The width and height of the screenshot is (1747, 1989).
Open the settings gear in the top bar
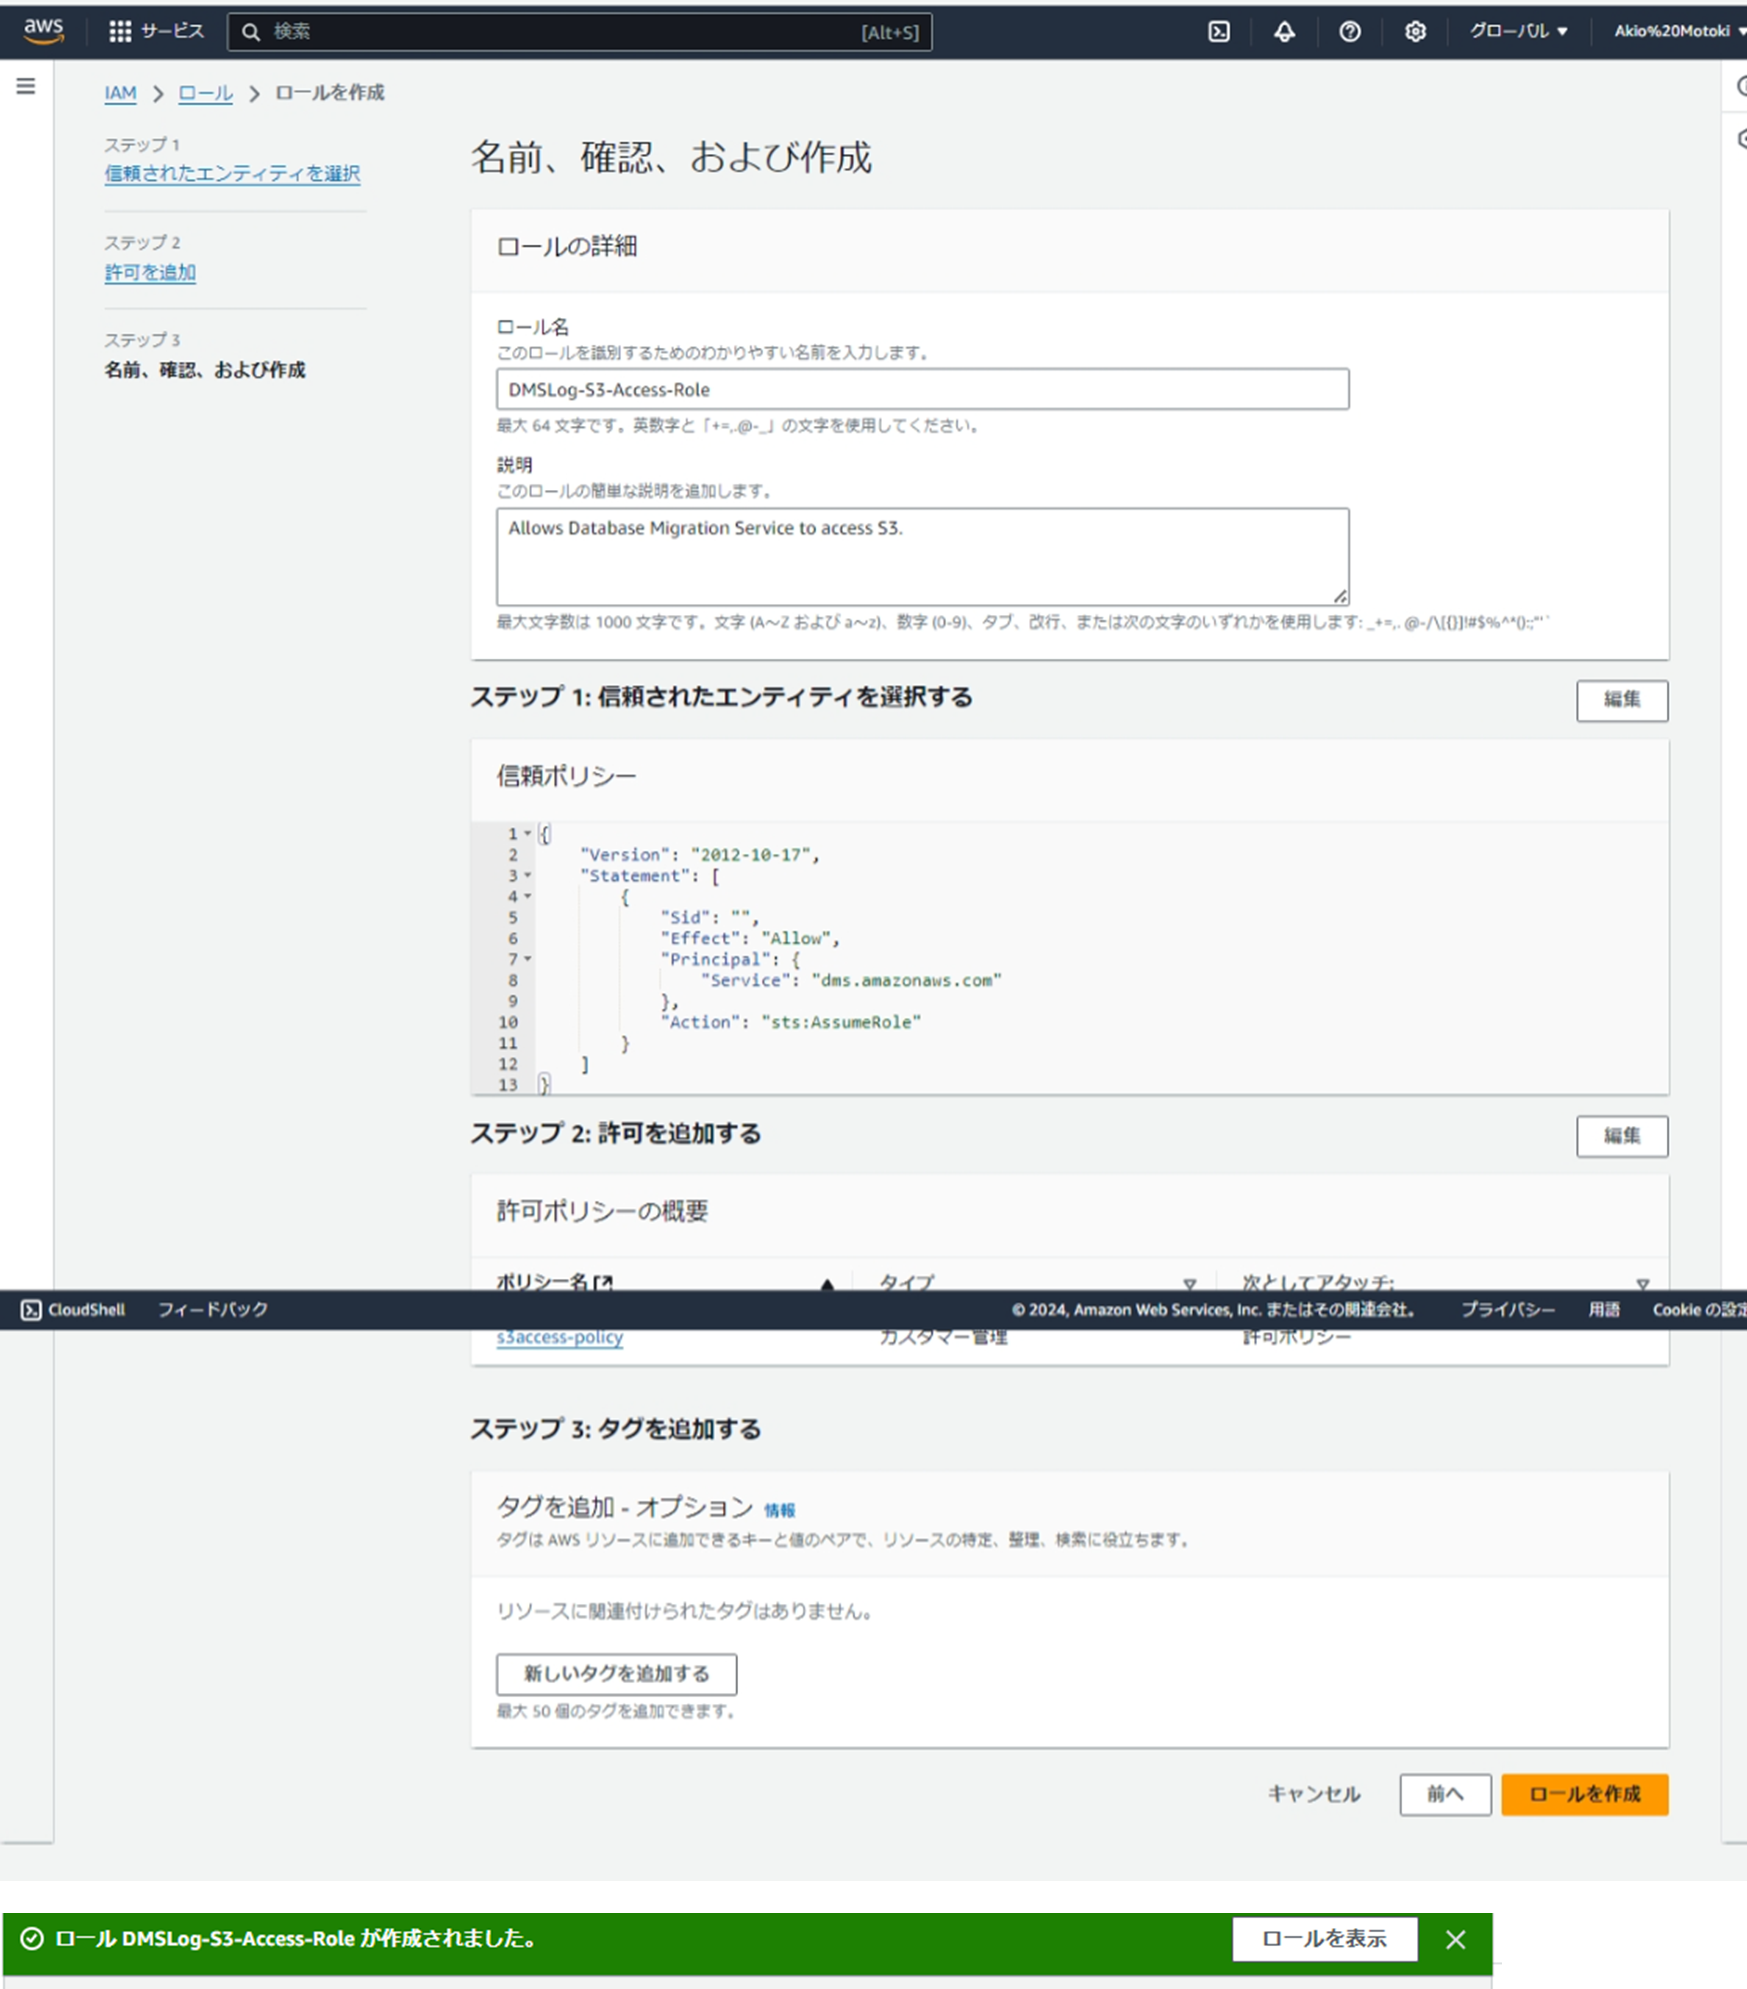point(1415,31)
